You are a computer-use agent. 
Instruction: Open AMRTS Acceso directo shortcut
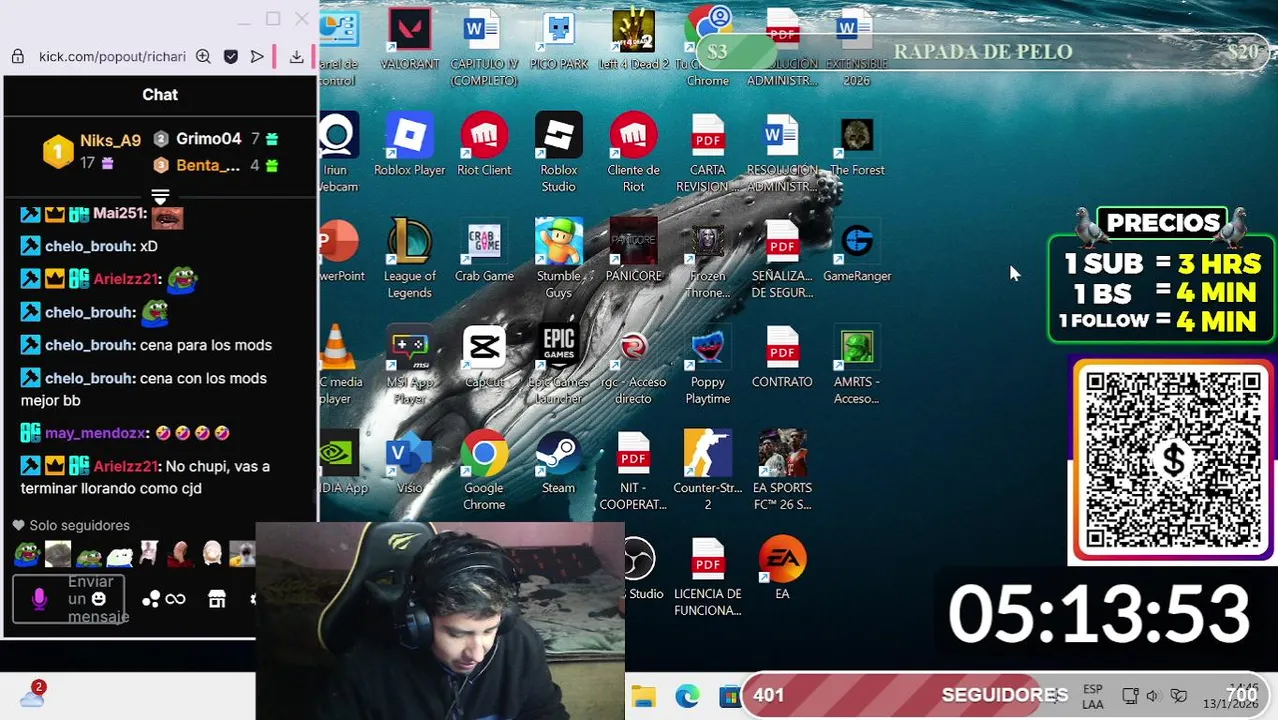[x=857, y=366]
